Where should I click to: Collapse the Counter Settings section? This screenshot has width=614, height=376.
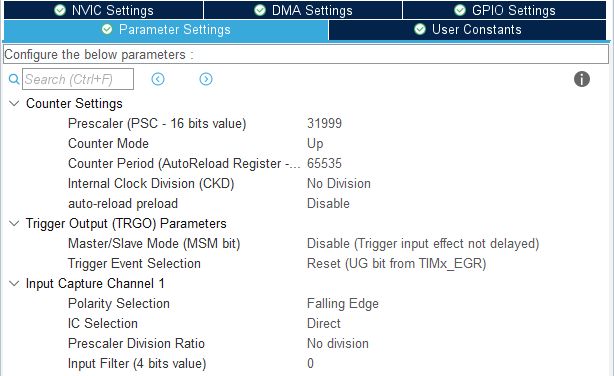[14, 103]
